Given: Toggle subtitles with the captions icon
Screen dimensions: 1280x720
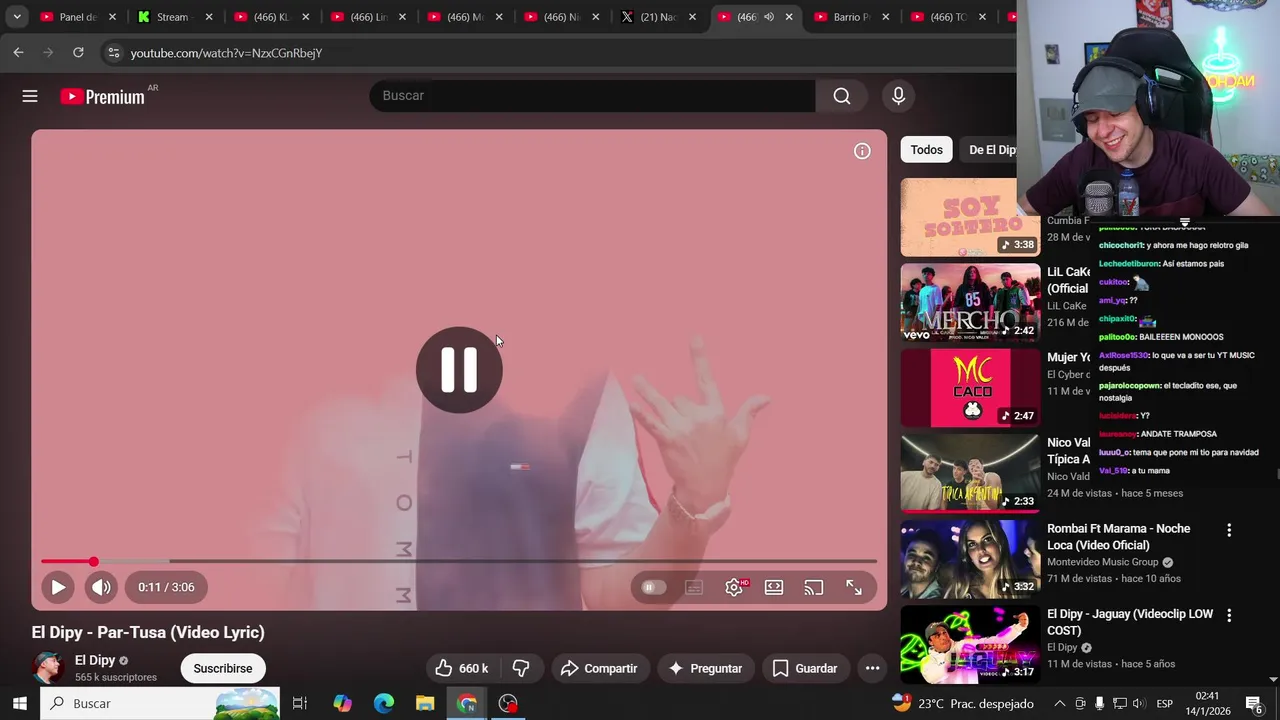Looking at the screenshot, I should 694,587.
